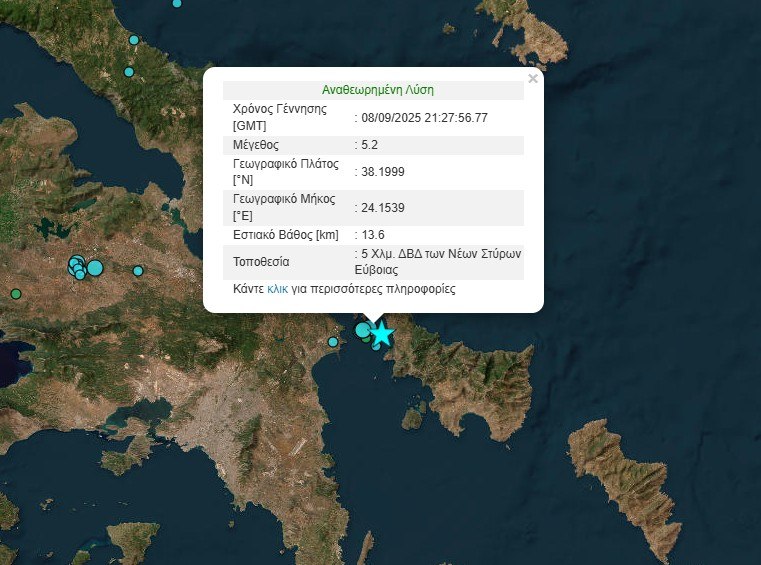
Task: Select the origin time 08/09/2025 21:27:56.77
Action: pyautogui.click(x=425, y=118)
